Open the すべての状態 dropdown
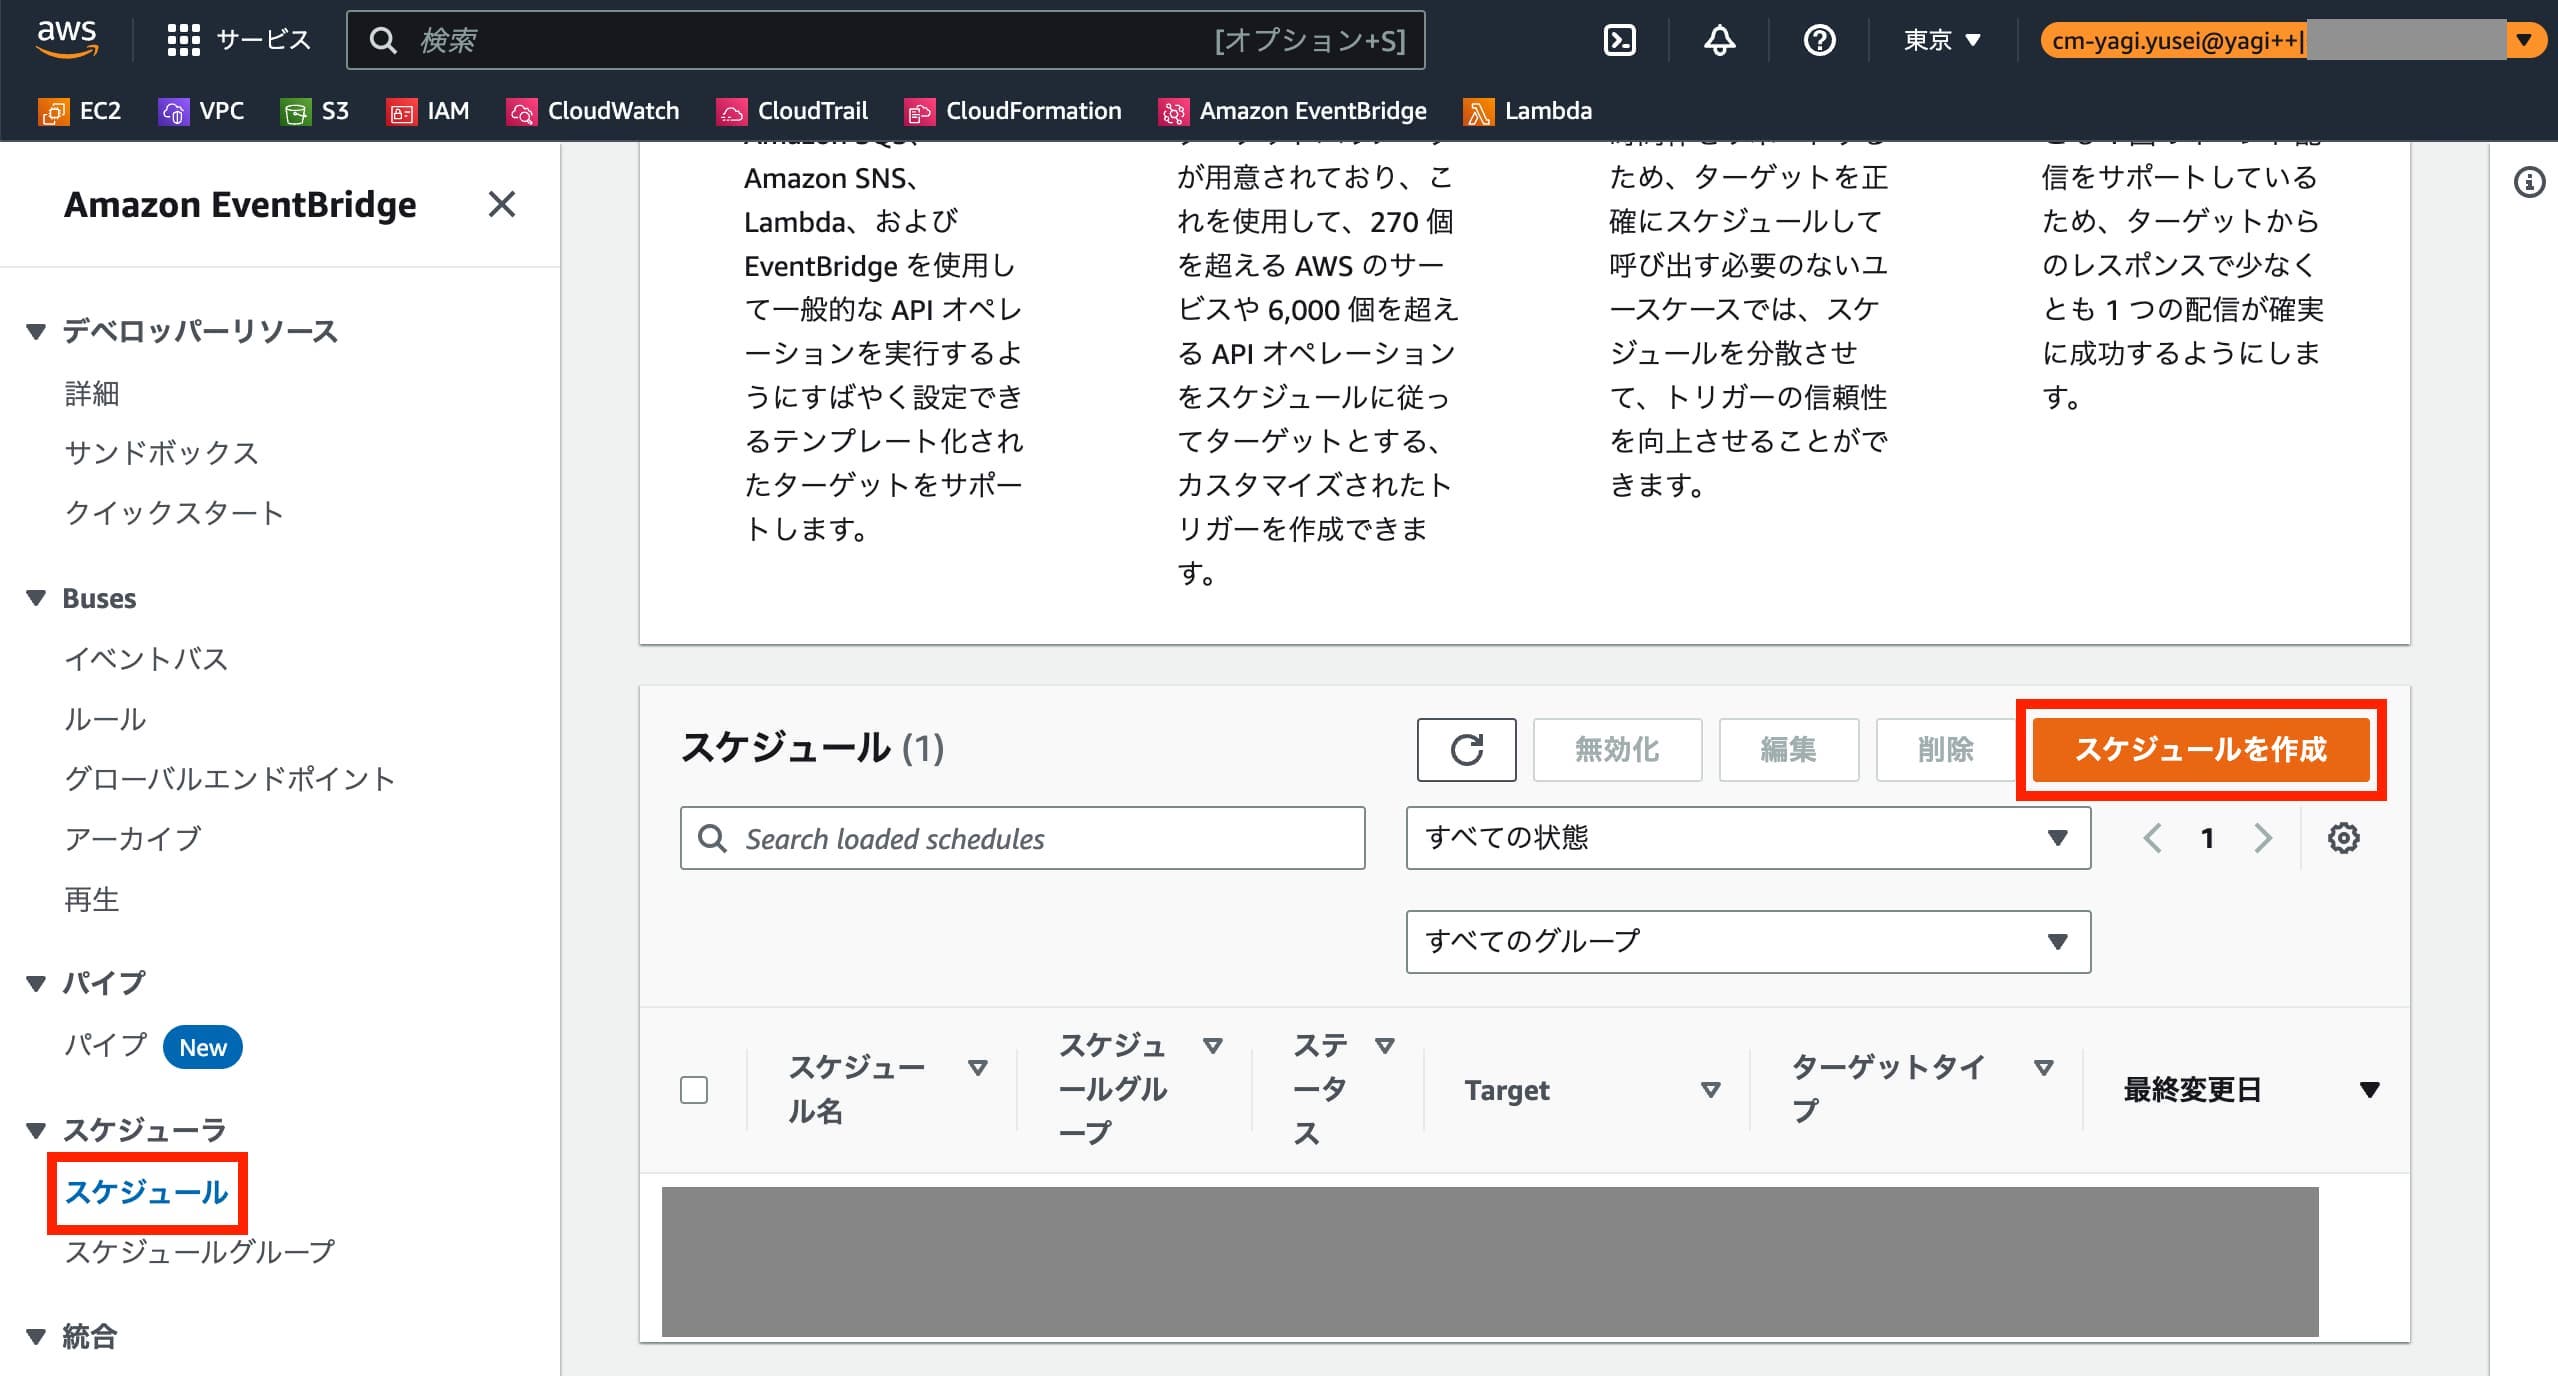This screenshot has height=1376, width=2558. point(1748,838)
